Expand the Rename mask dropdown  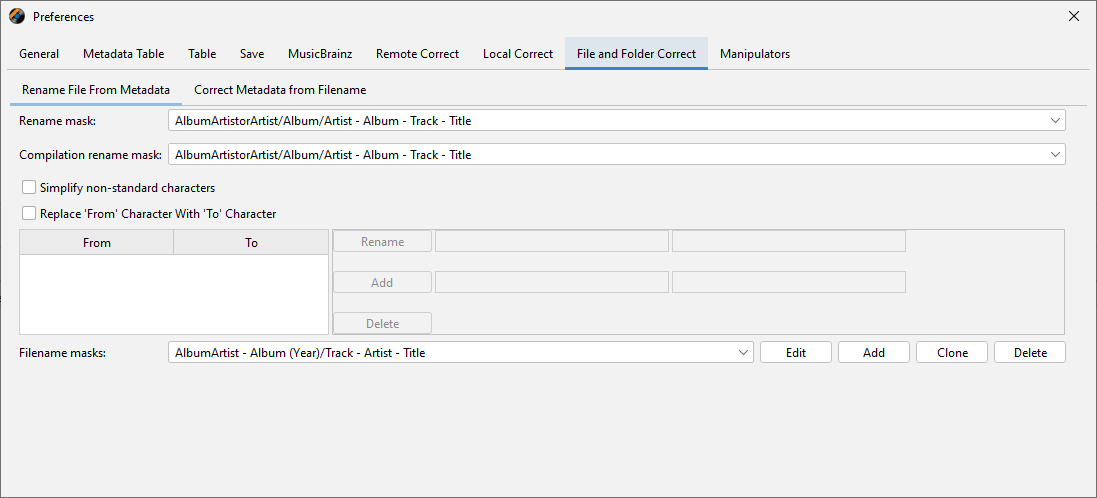(1056, 121)
